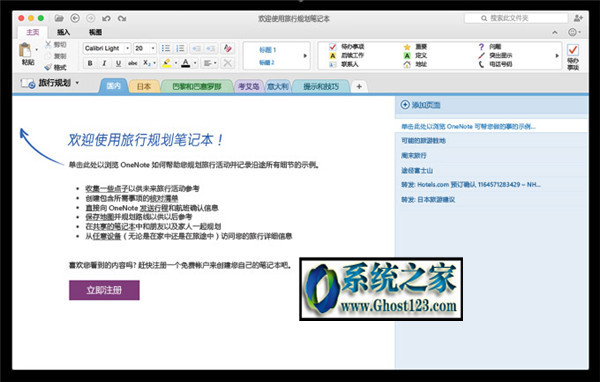
Task: Click the clear formatting eraser icon
Action: 228,48
